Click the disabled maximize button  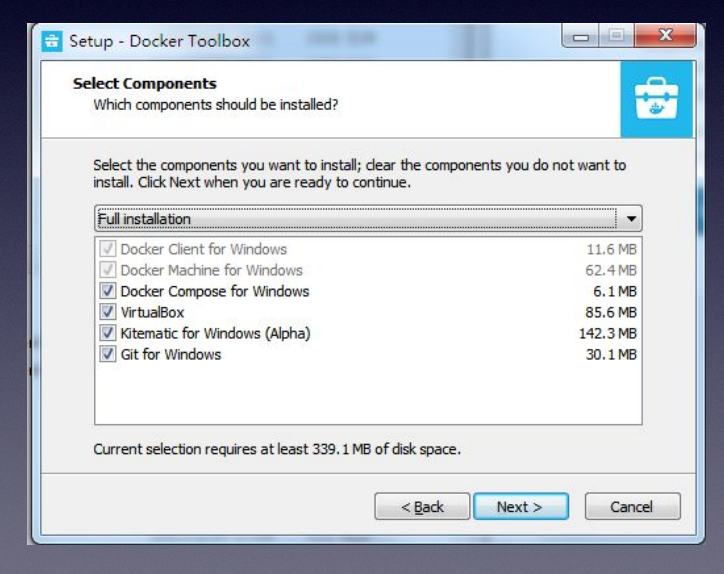click(616, 36)
